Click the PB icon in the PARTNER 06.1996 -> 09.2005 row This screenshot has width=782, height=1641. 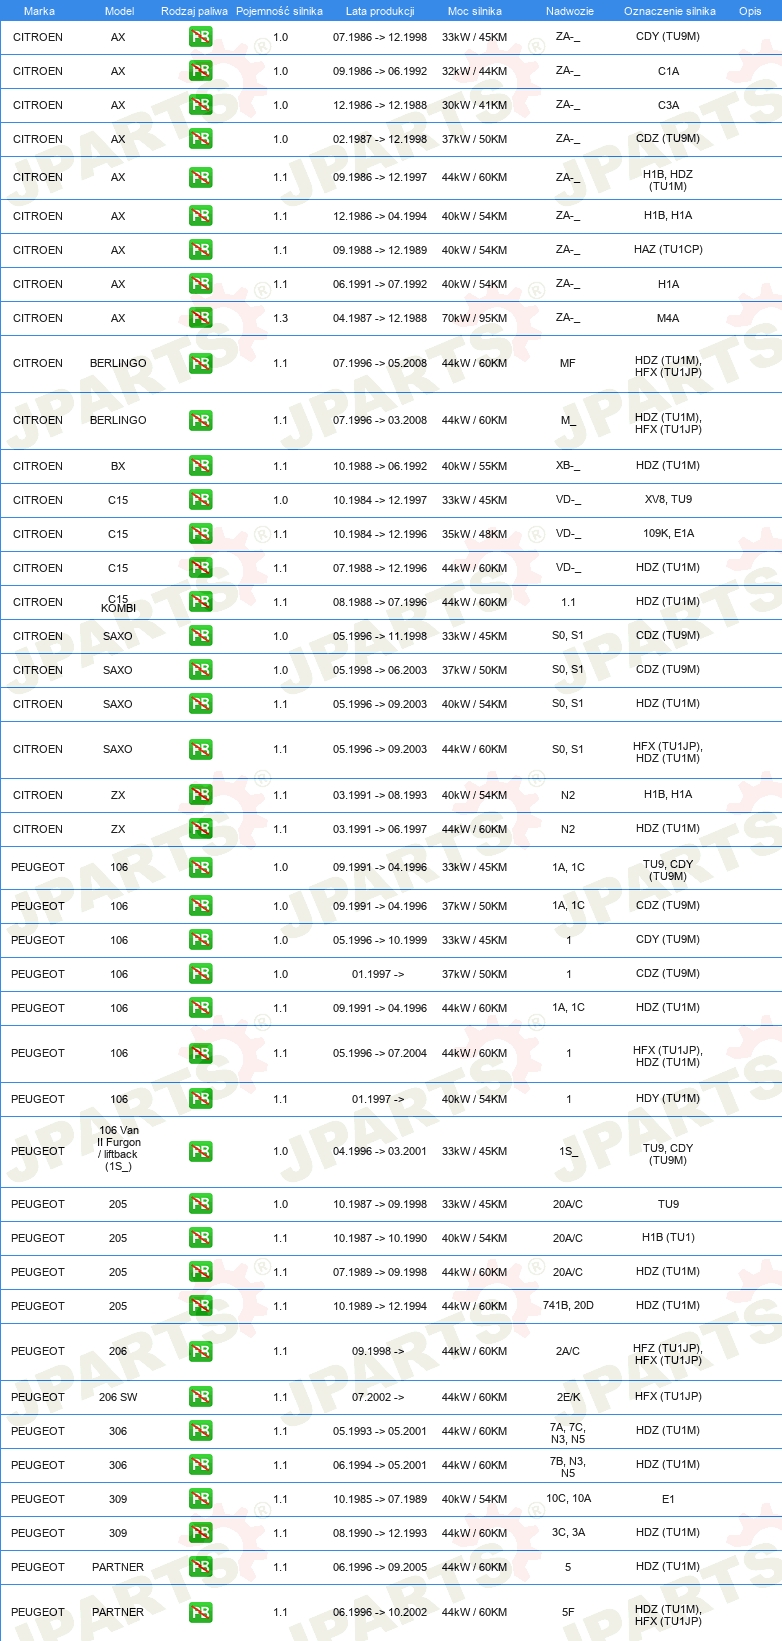pos(200,1567)
